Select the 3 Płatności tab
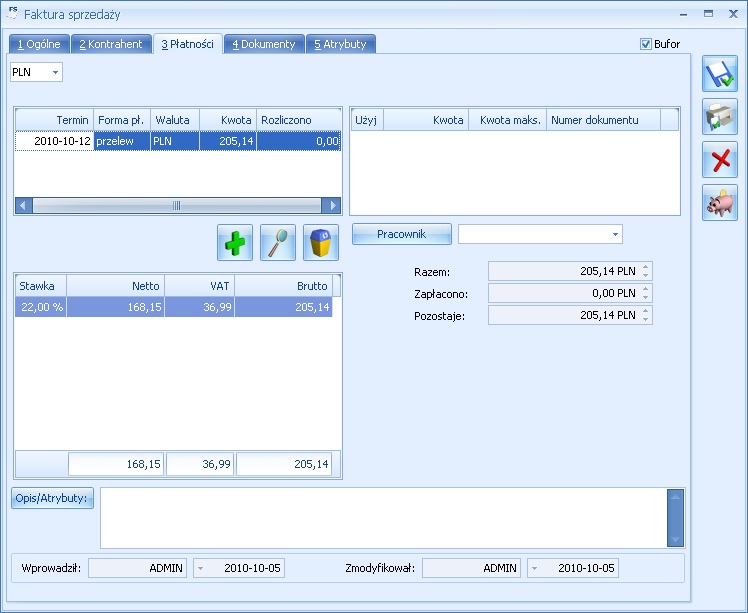Screen dimensions: 748x613 click(187, 44)
